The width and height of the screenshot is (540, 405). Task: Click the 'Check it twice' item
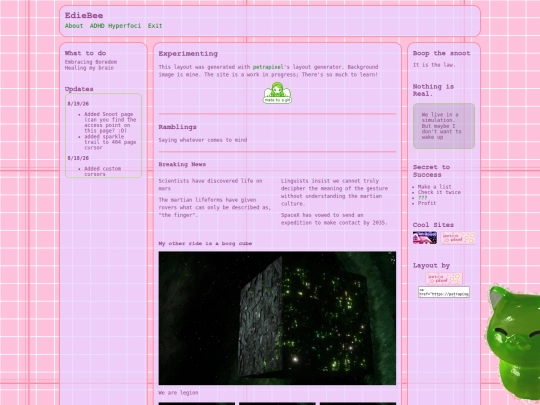[439, 192]
